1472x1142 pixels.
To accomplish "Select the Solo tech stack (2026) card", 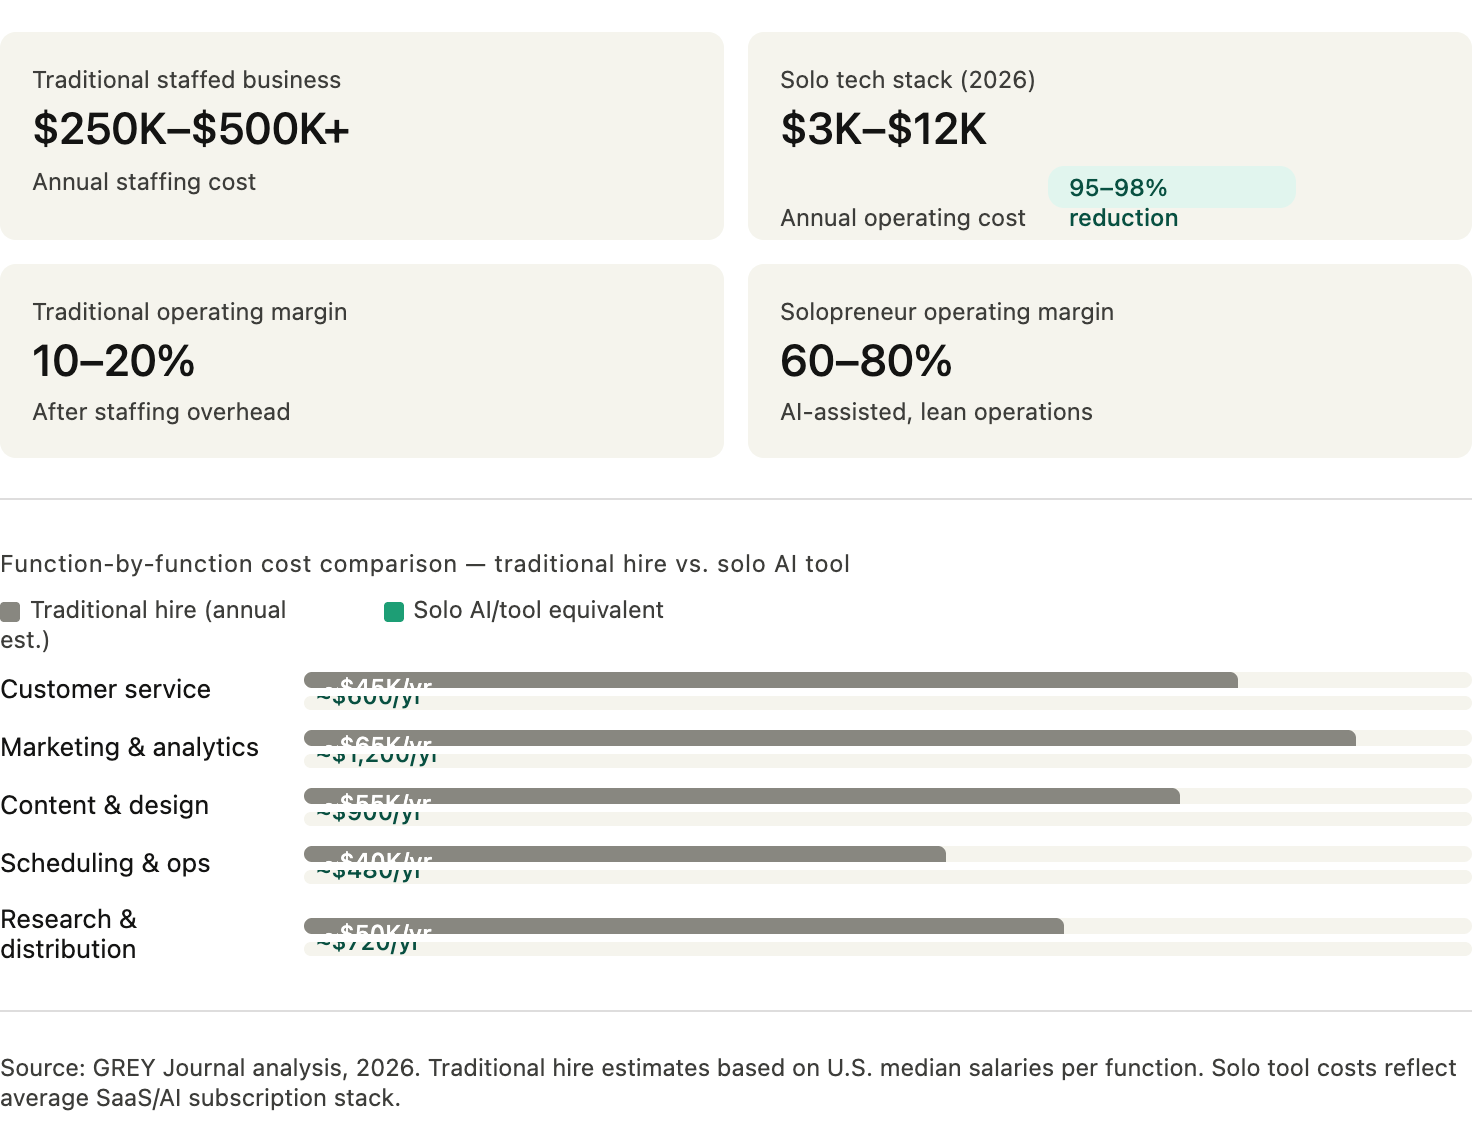I will 1110,136.
